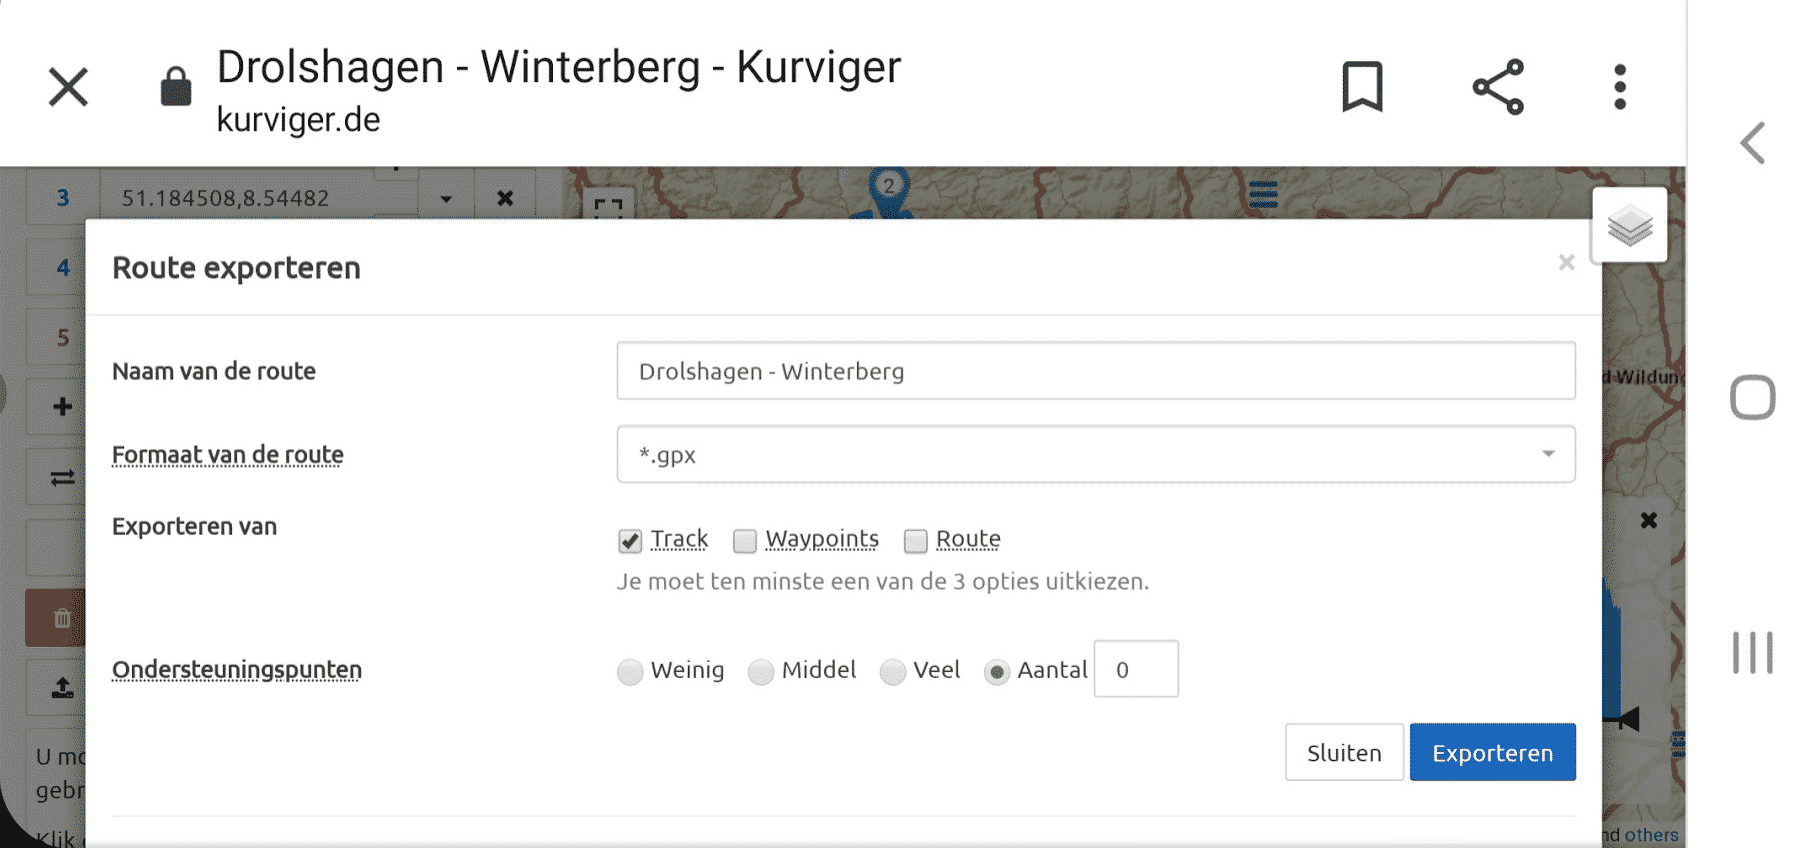
Task: Open the share icon in the header
Action: pyautogui.click(x=1498, y=87)
